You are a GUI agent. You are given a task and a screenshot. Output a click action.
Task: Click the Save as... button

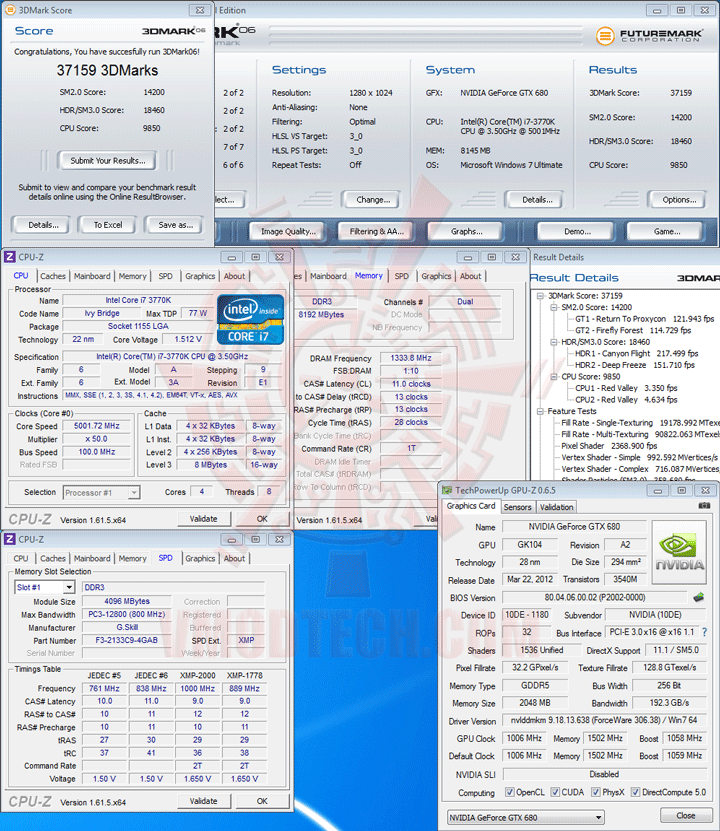pyautogui.click(x=175, y=225)
